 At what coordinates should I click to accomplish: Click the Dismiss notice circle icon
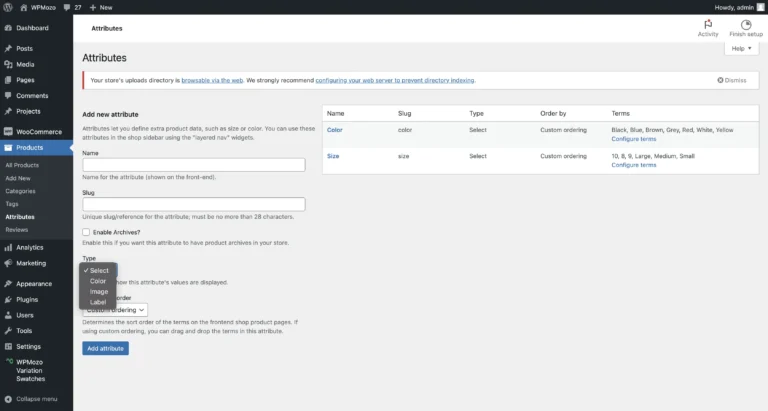coord(720,80)
